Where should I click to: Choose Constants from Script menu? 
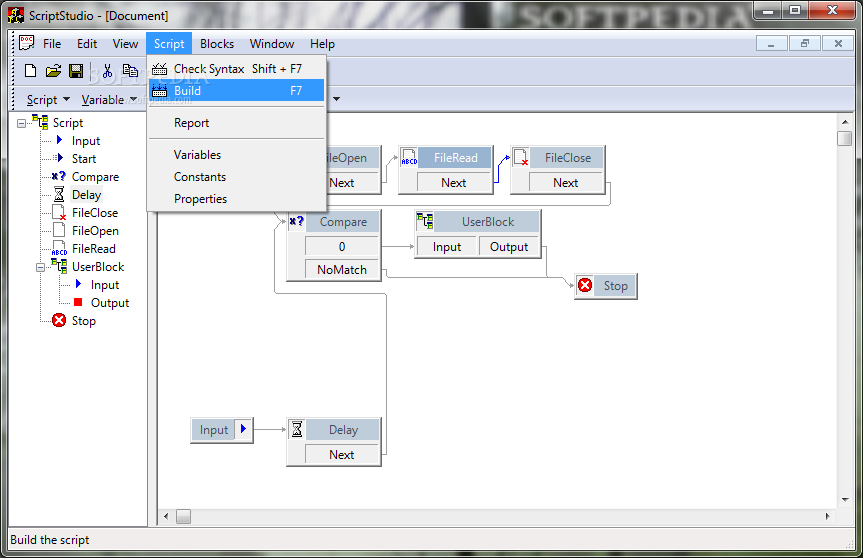237,177
